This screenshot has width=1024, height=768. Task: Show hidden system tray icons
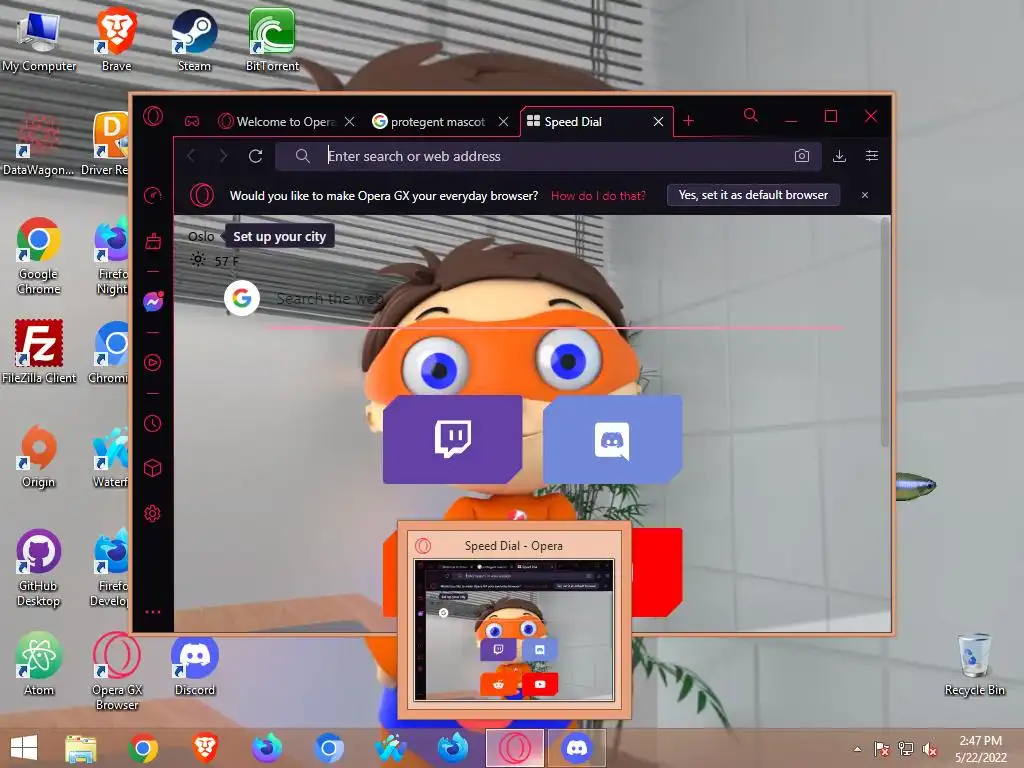pyautogui.click(x=857, y=749)
